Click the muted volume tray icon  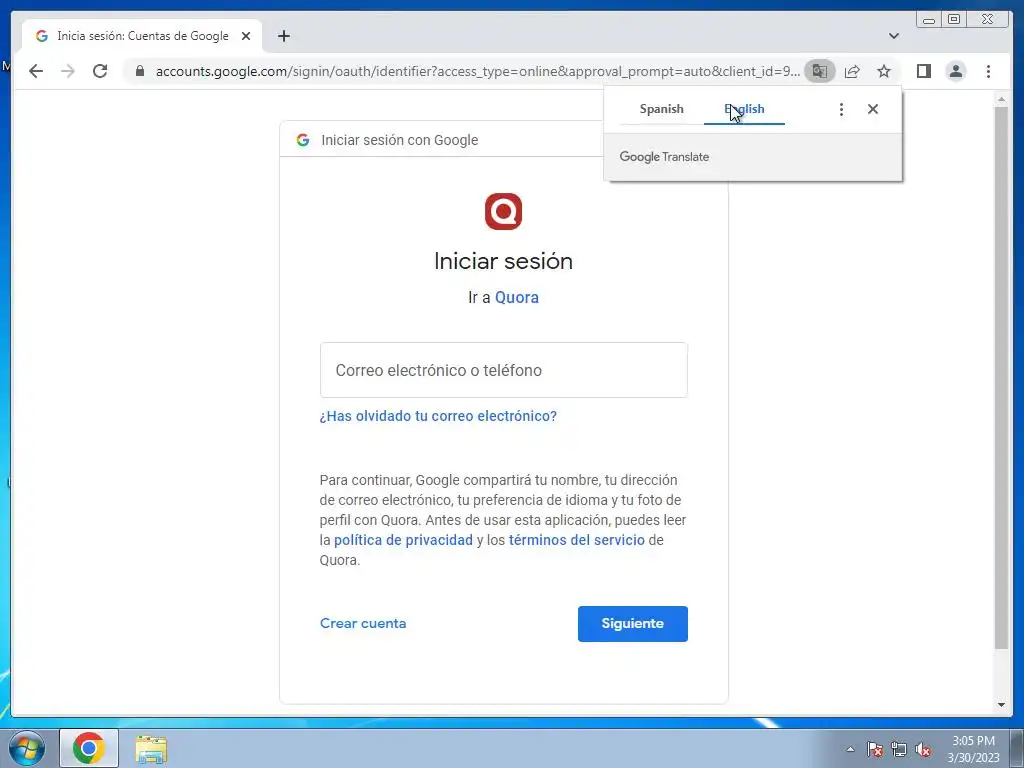(923, 749)
